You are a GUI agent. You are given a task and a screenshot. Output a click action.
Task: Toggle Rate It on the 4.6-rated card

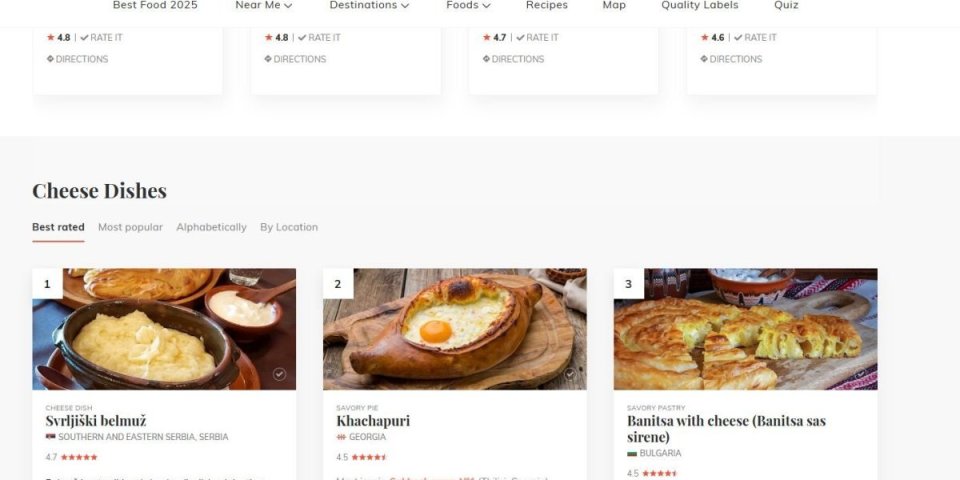[755, 38]
